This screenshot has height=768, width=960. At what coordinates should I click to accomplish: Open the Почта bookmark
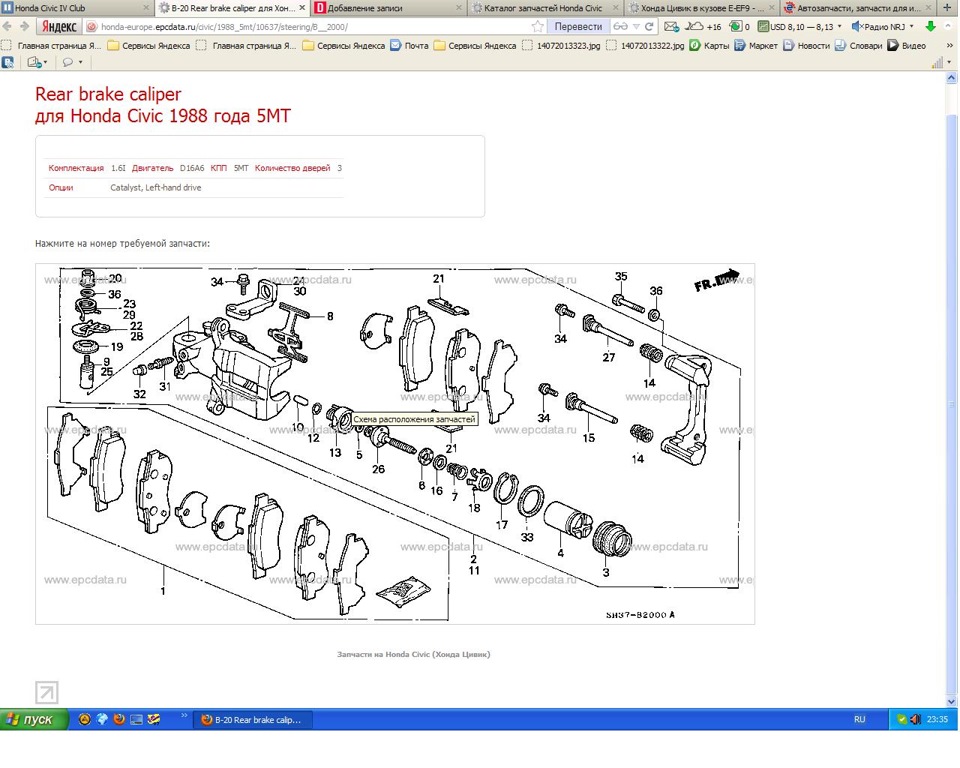pos(410,45)
